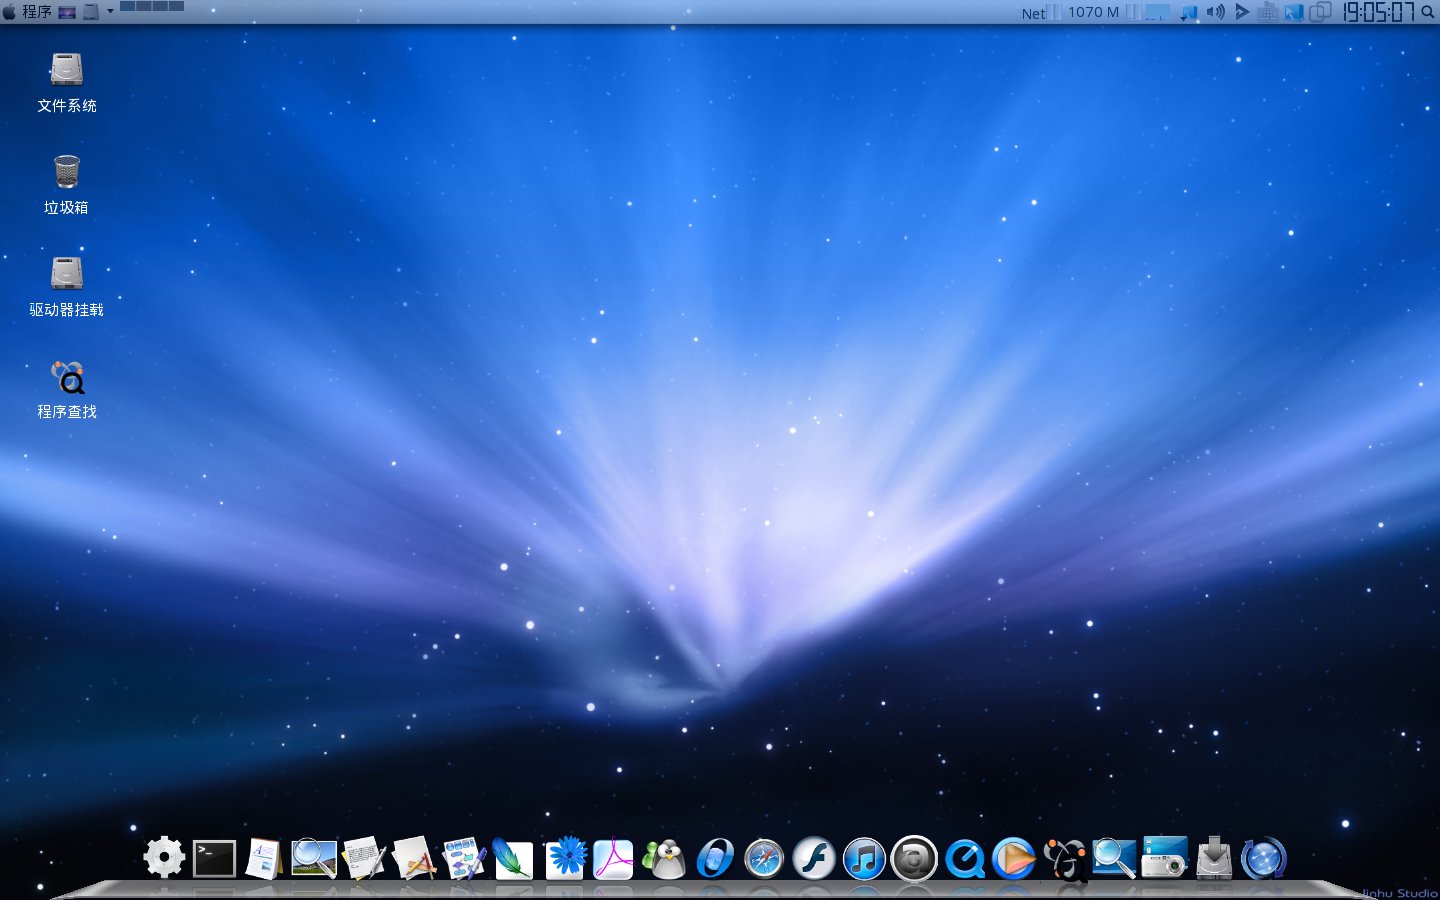Open the Flash f icon in the dock
The width and height of the screenshot is (1440, 900).
click(x=814, y=858)
